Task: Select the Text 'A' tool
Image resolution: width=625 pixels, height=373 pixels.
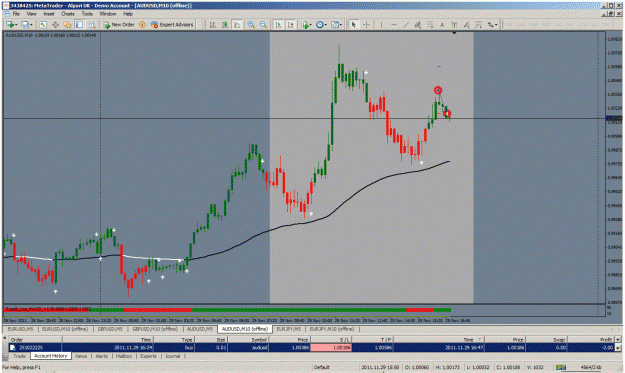Action: 442,25
